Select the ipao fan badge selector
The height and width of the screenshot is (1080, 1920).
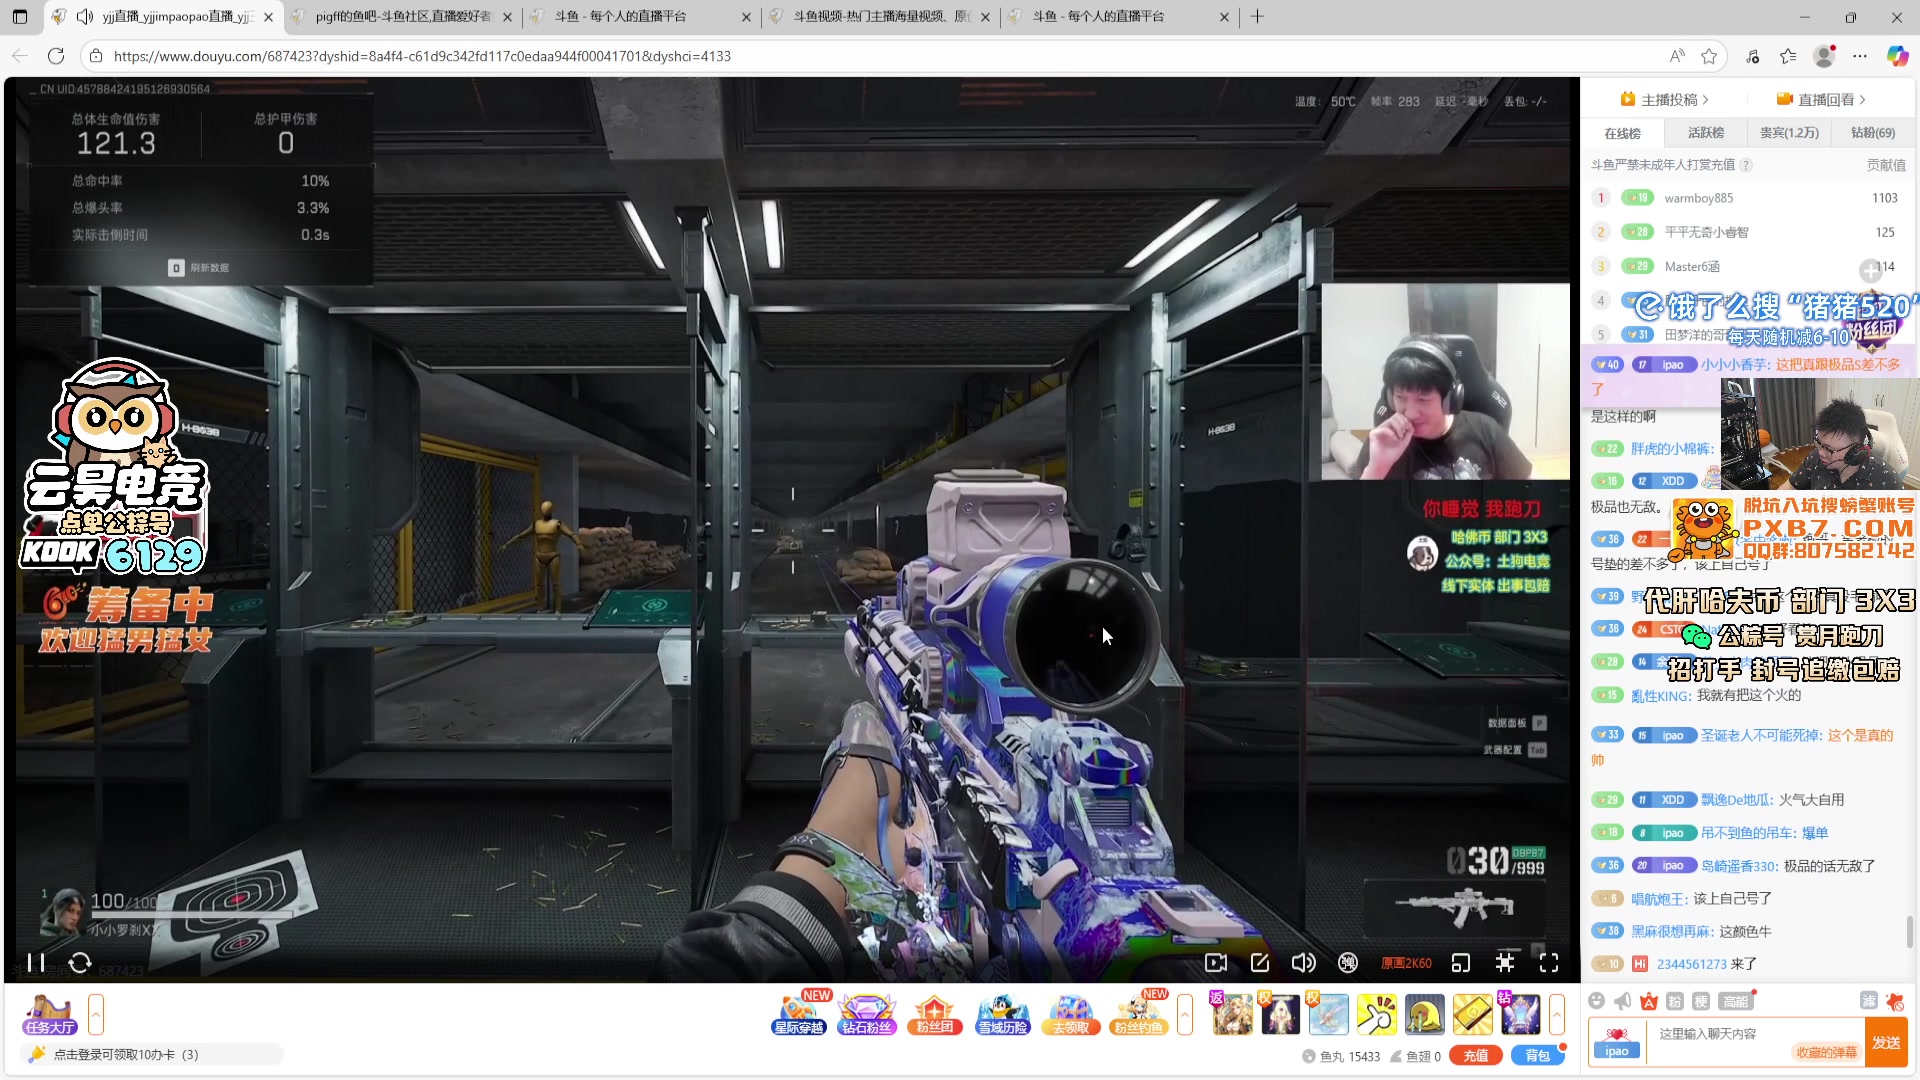(1617, 1042)
